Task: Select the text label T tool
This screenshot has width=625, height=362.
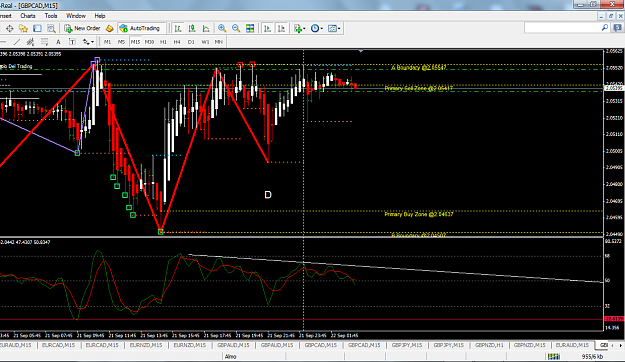Action: (x=72, y=42)
